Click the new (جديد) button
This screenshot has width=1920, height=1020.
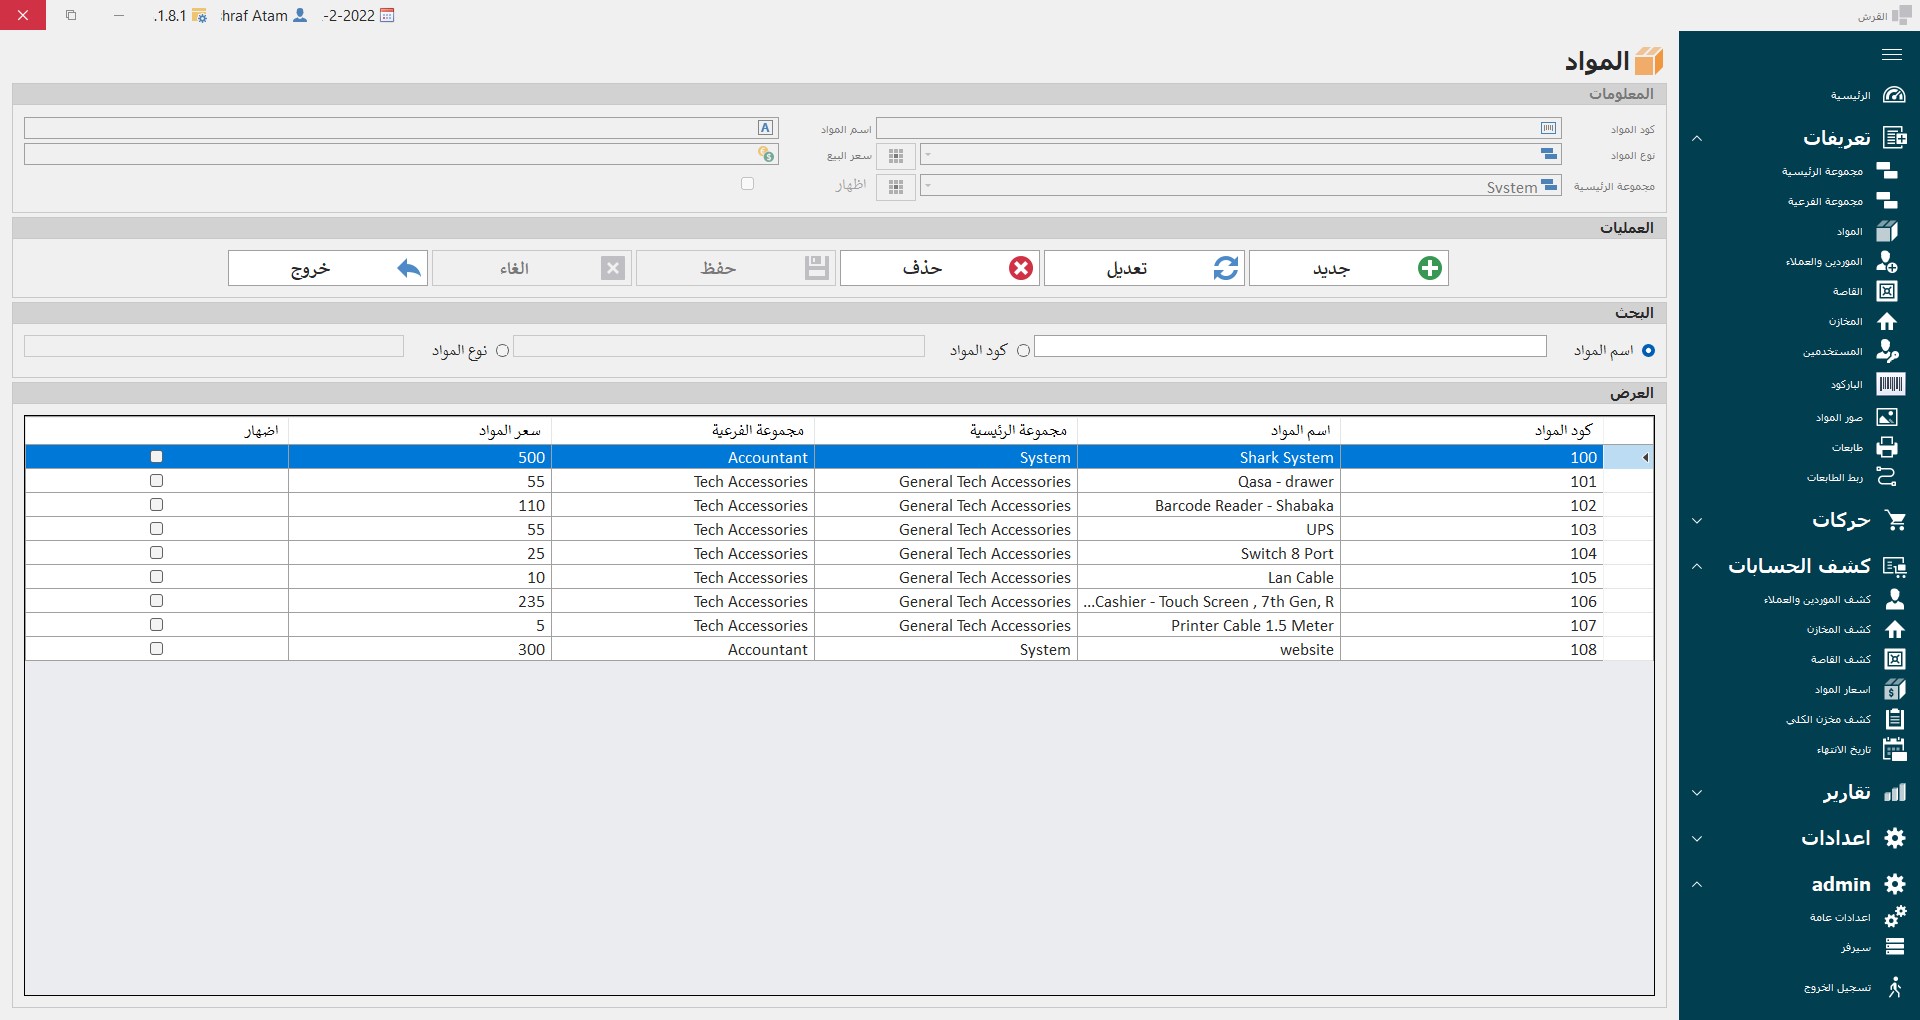(1348, 268)
